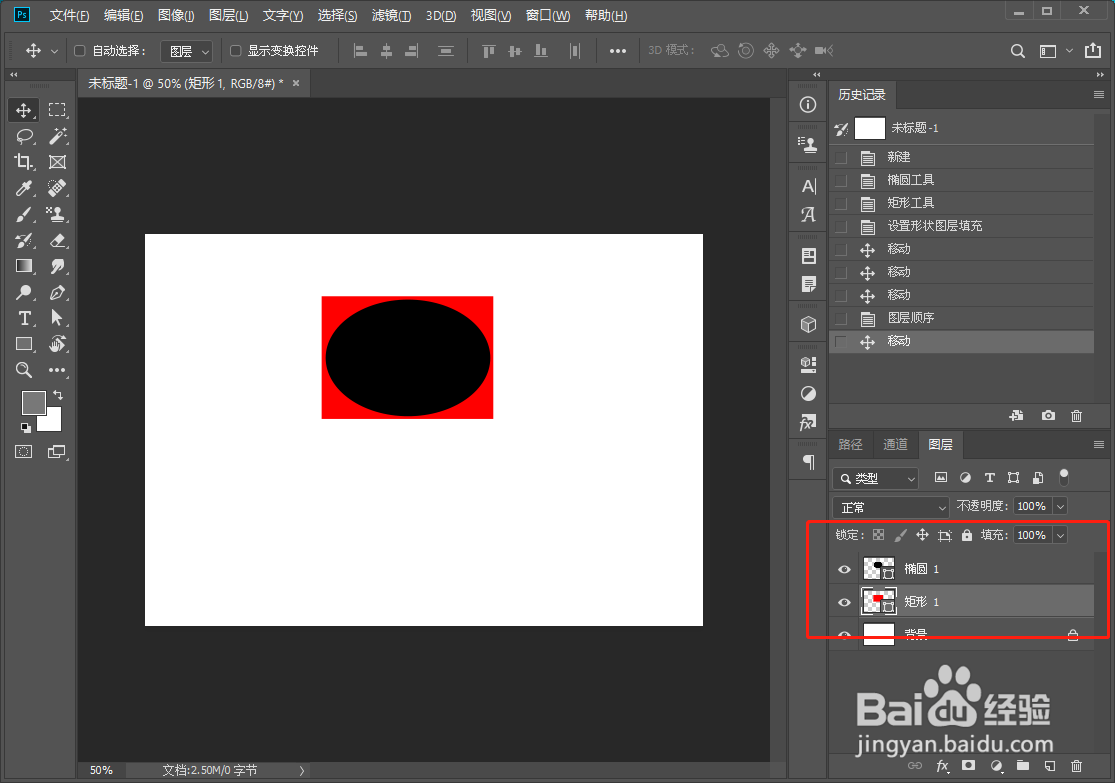Viewport: 1115px width, 783px height.
Task: Toggle Quick Mask mode
Action: (x=23, y=452)
